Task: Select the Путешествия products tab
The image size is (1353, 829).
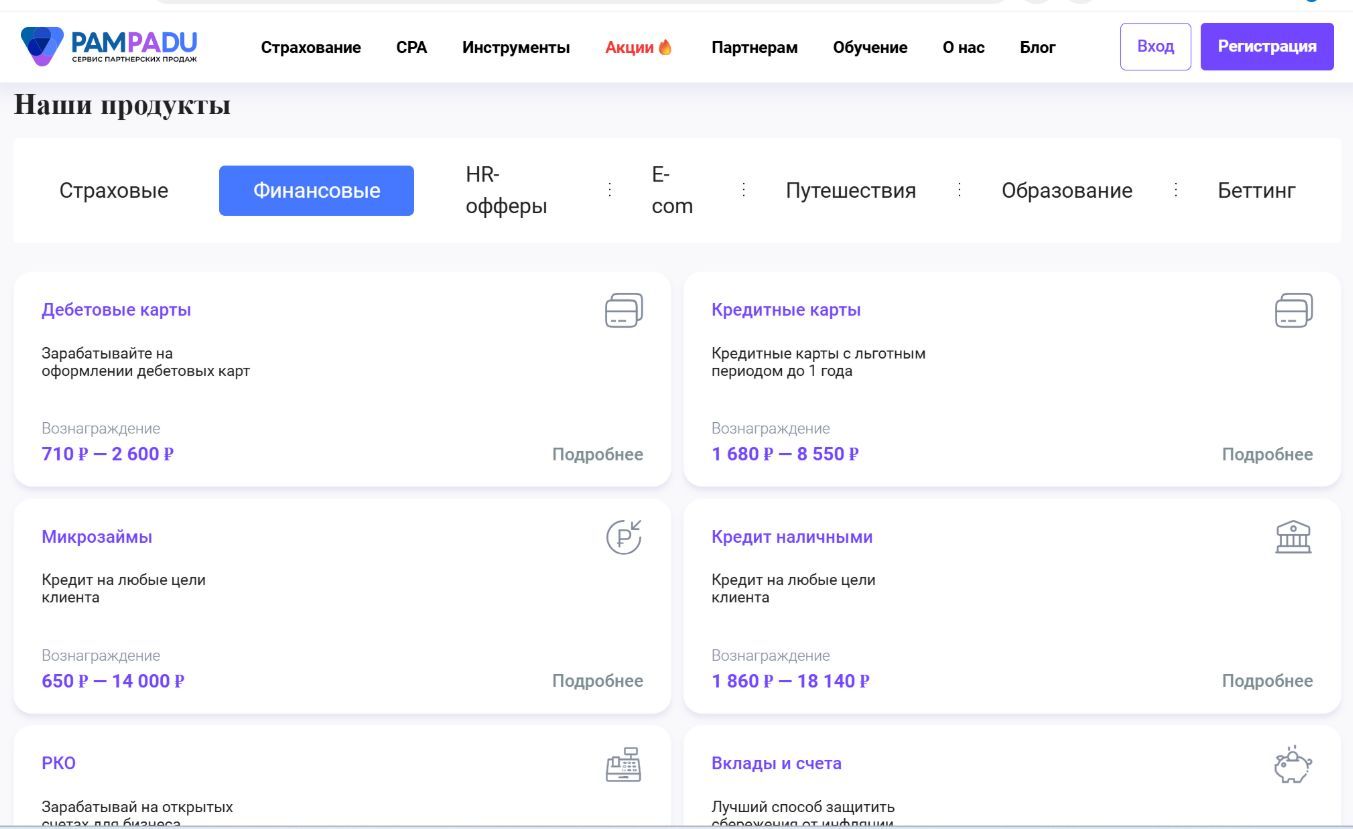Action: point(850,191)
